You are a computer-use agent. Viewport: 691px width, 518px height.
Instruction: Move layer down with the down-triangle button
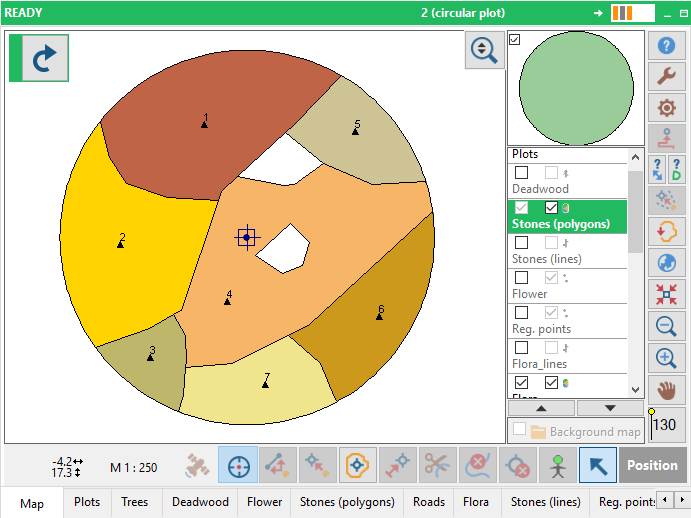pyautogui.click(x=610, y=408)
